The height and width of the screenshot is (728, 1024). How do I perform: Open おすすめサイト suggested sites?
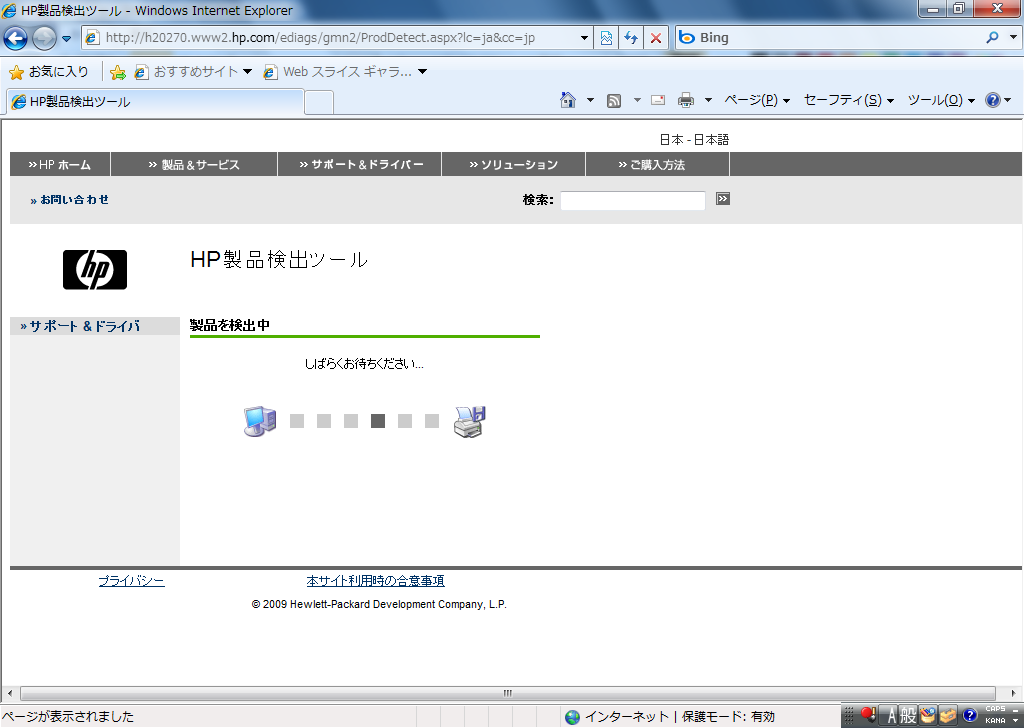pos(193,72)
